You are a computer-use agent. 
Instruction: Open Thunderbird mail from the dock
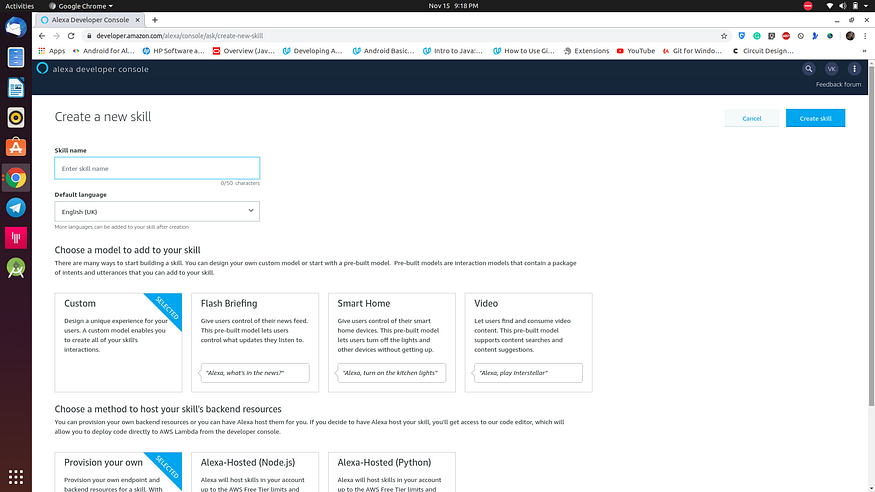pos(16,27)
